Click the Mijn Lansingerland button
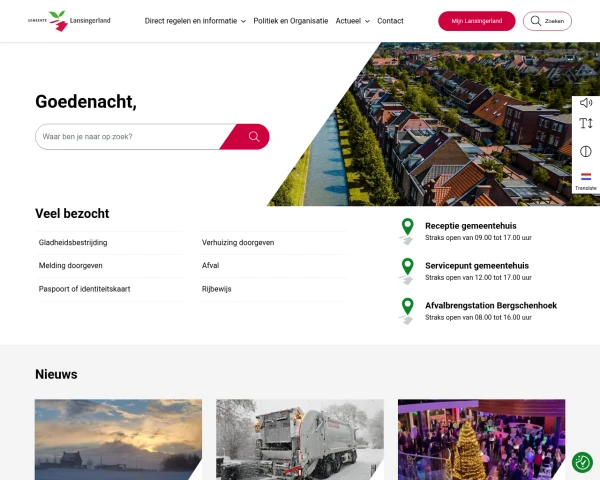Image resolution: width=600 pixels, height=480 pixels. pyautogui.click(x=477, y=21)
